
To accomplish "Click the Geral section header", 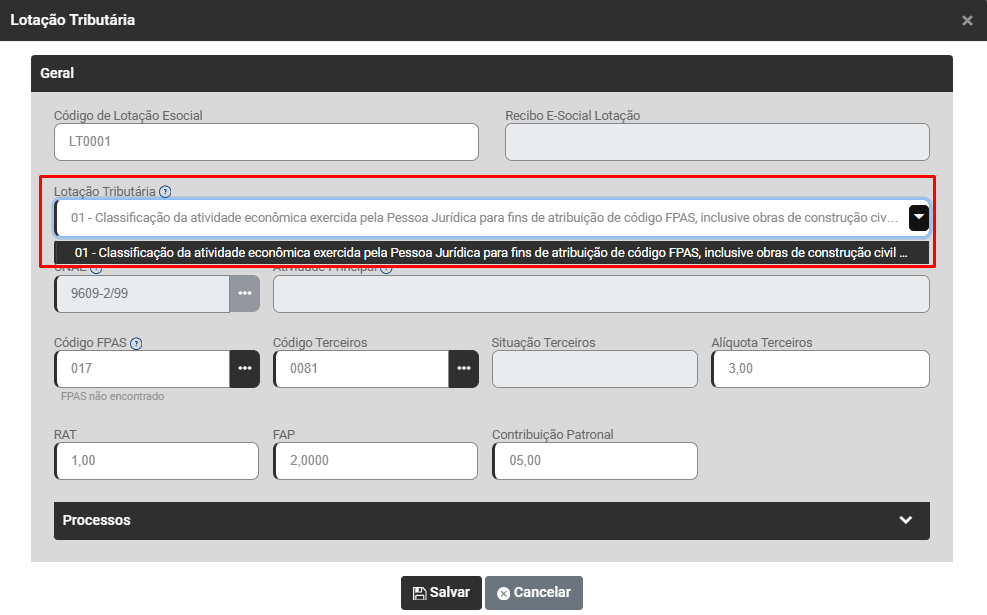I will [x=492, y=74].
